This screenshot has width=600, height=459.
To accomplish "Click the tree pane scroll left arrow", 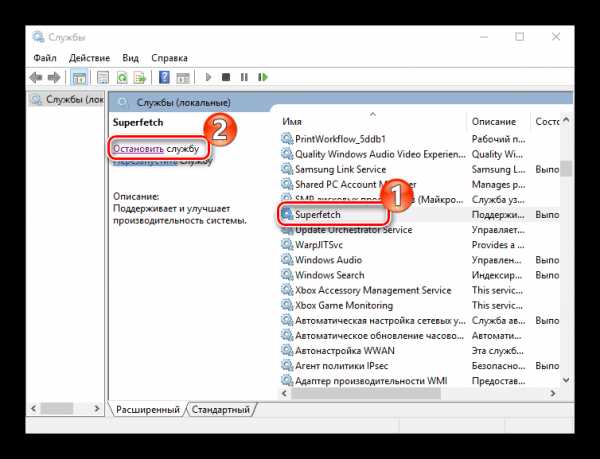I will click(x=34, y=409).
